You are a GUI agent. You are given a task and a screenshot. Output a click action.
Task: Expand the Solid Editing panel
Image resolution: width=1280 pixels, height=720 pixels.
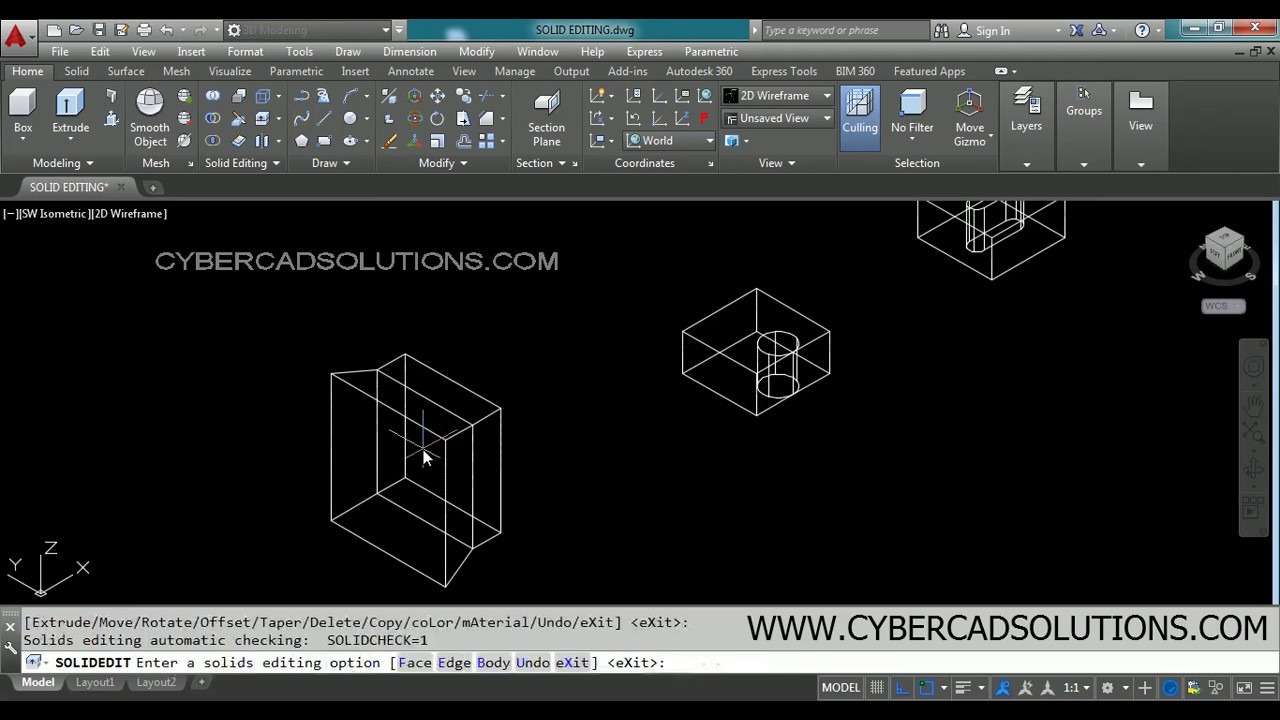242,163
